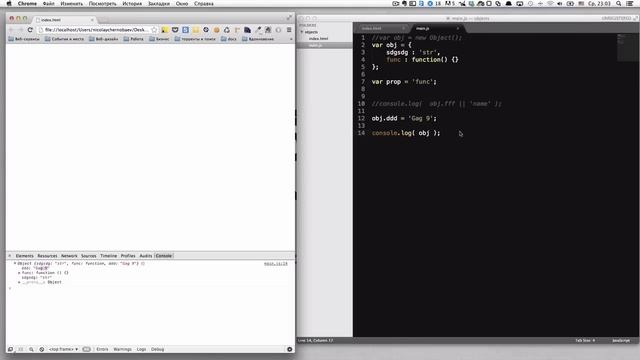Click the Pocket extension icon in Chrome
Viewport: 640px width, 360px height.
(x=175, y=30)
